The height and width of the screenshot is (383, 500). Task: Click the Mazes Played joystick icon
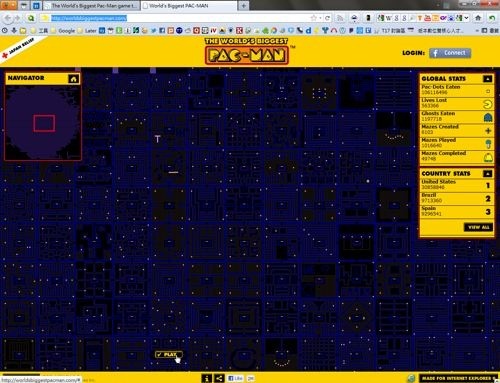tap(488, 144)
